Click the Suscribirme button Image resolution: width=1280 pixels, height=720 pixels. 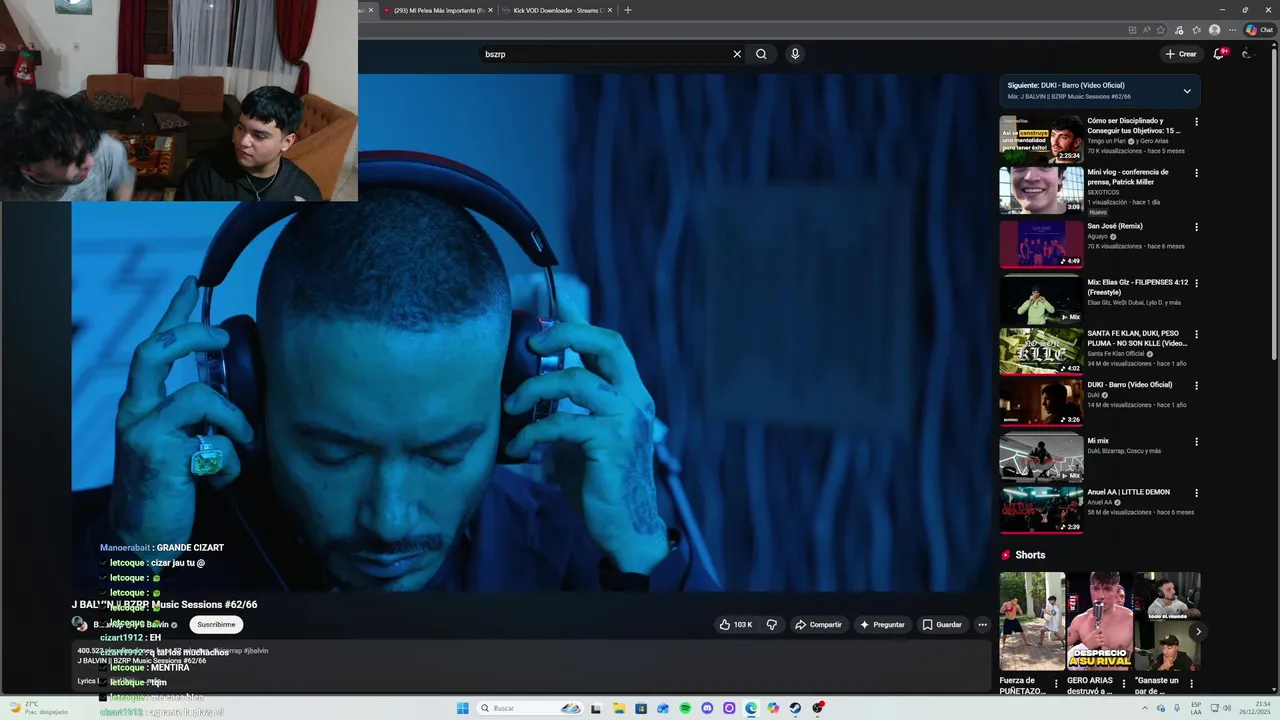[216, 624]
